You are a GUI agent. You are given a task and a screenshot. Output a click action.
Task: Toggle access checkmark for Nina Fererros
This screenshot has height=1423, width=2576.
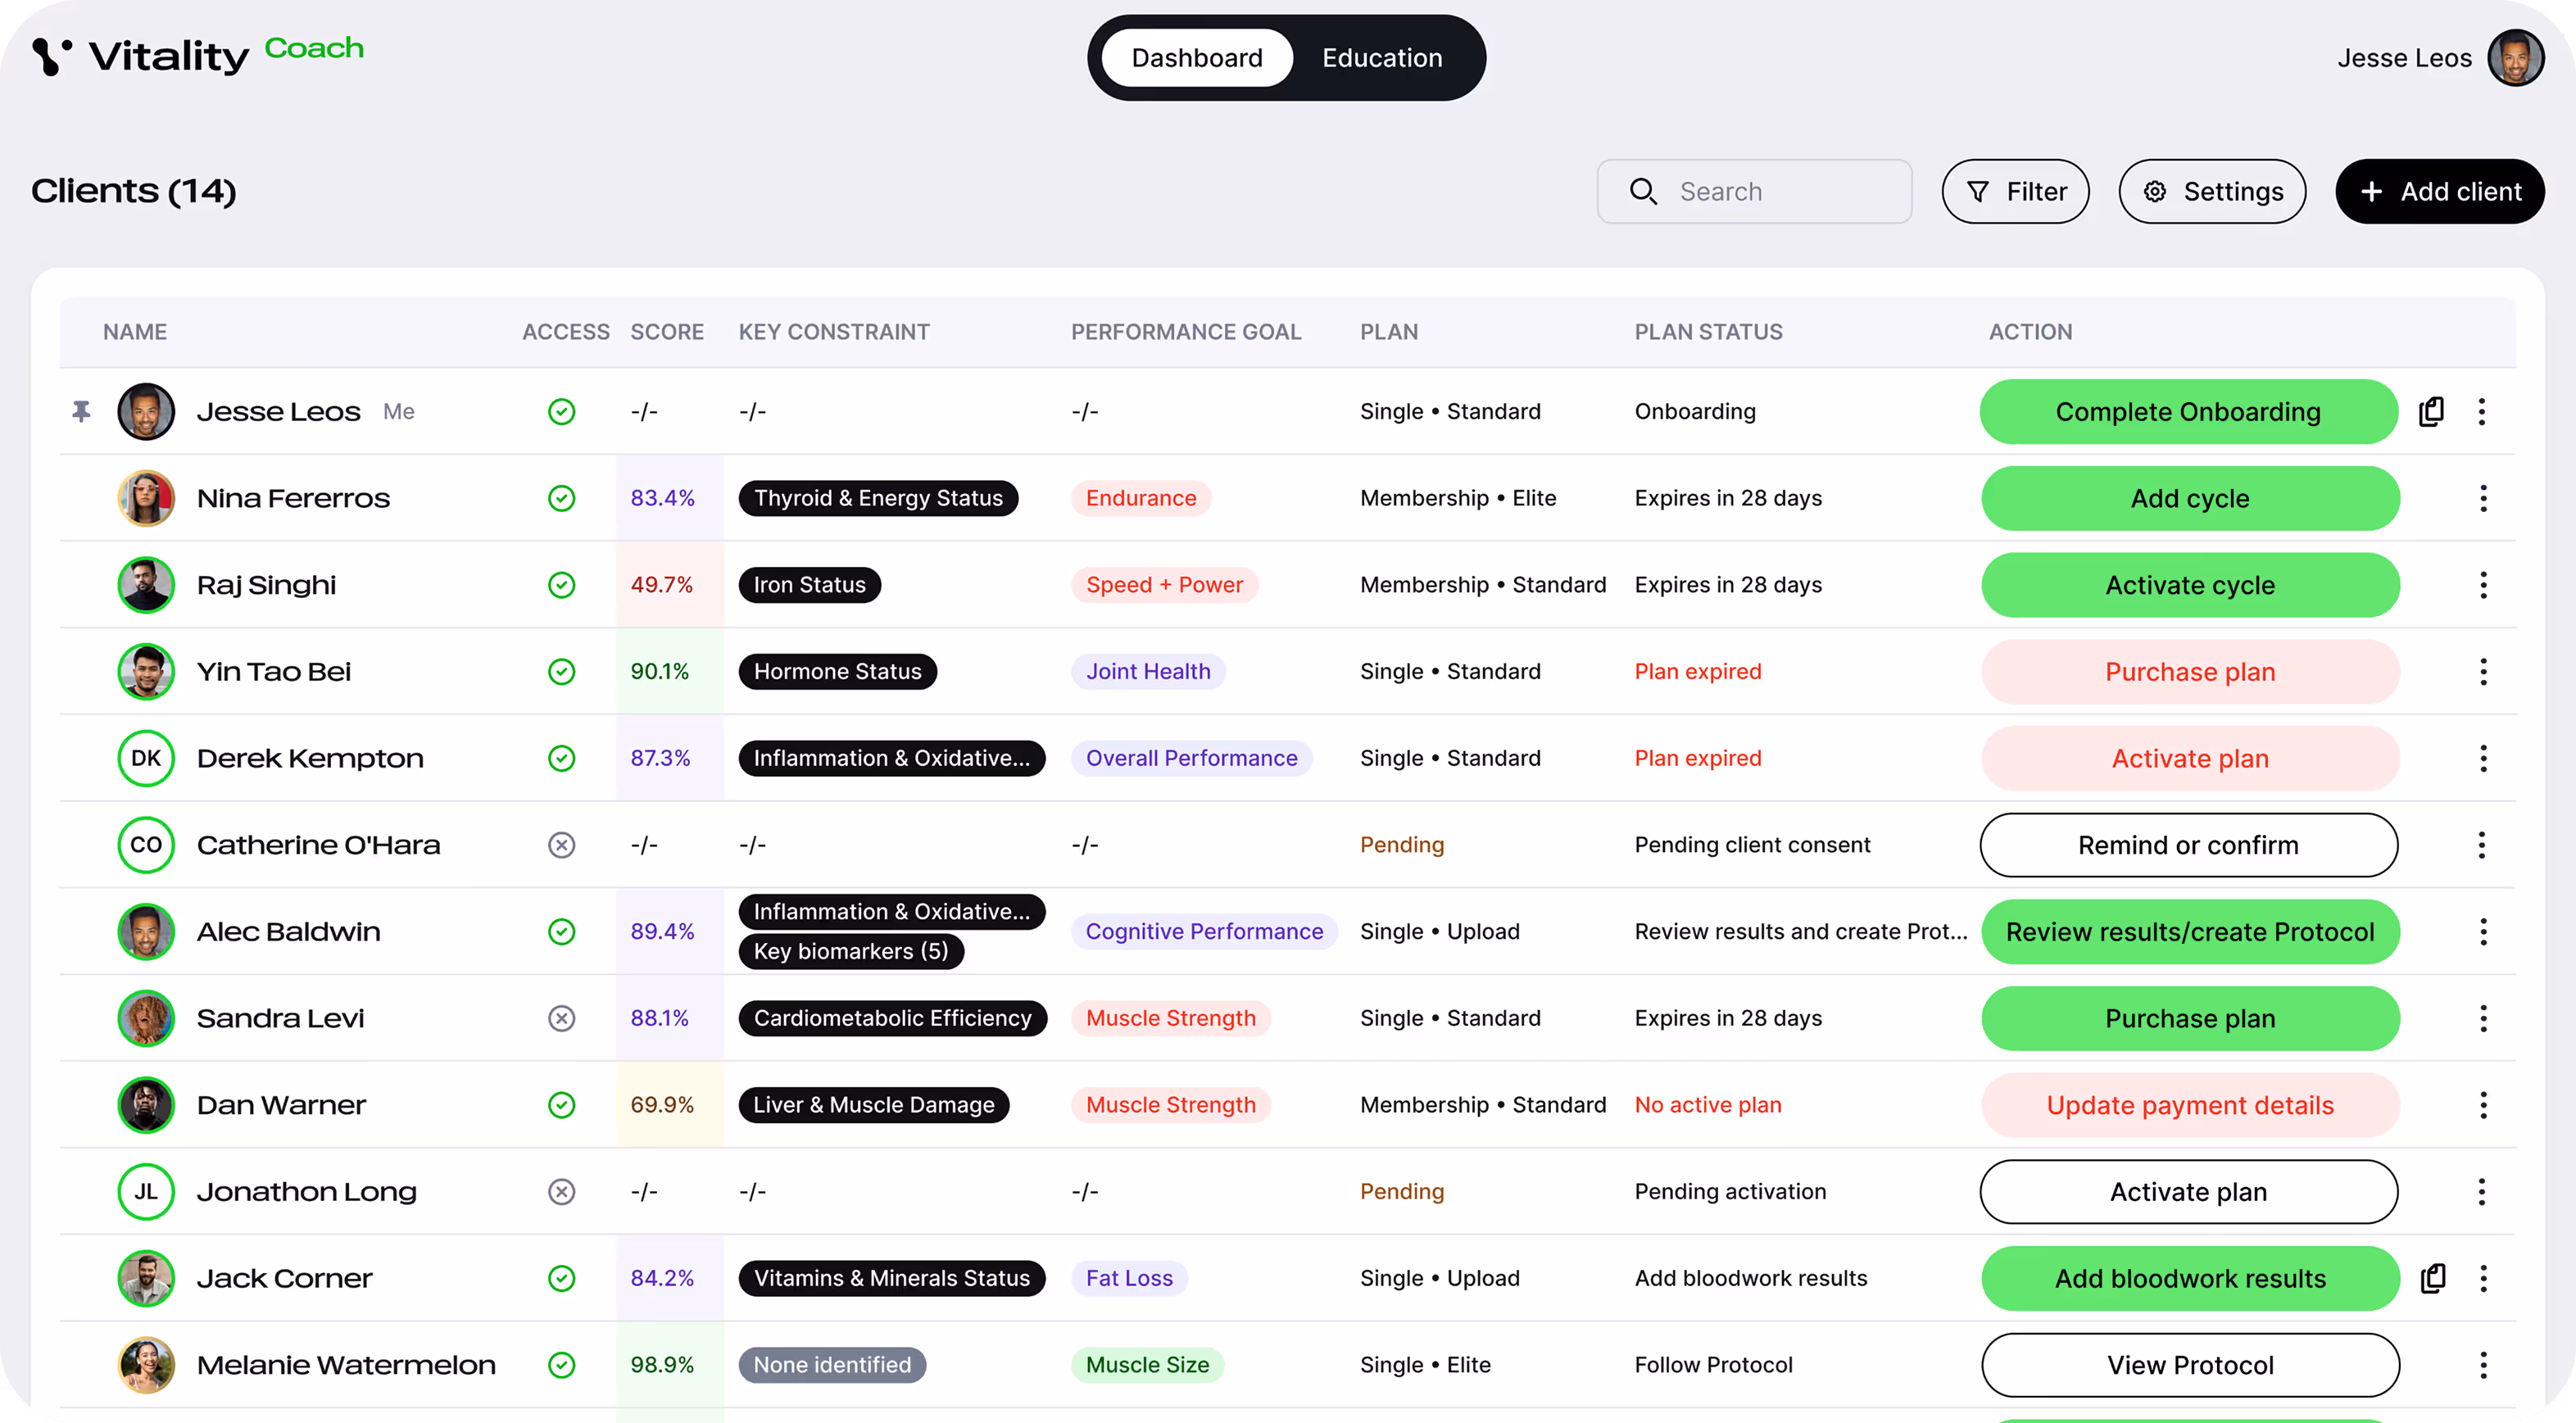tap(562, 498)
